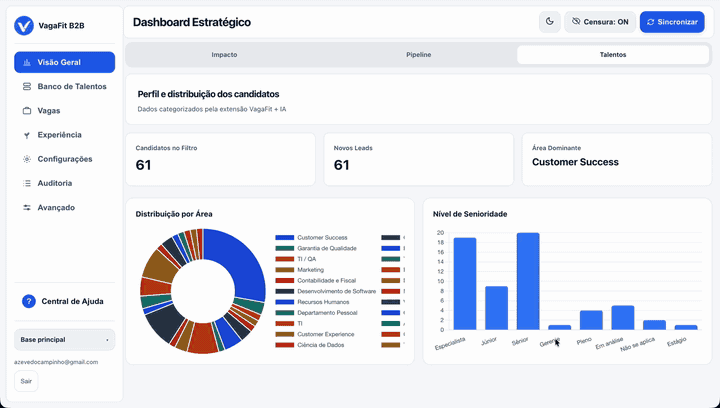This screenshot has width=720, height=408.
Task: Click the Pleno bar in chart
Action: [591, 320]
